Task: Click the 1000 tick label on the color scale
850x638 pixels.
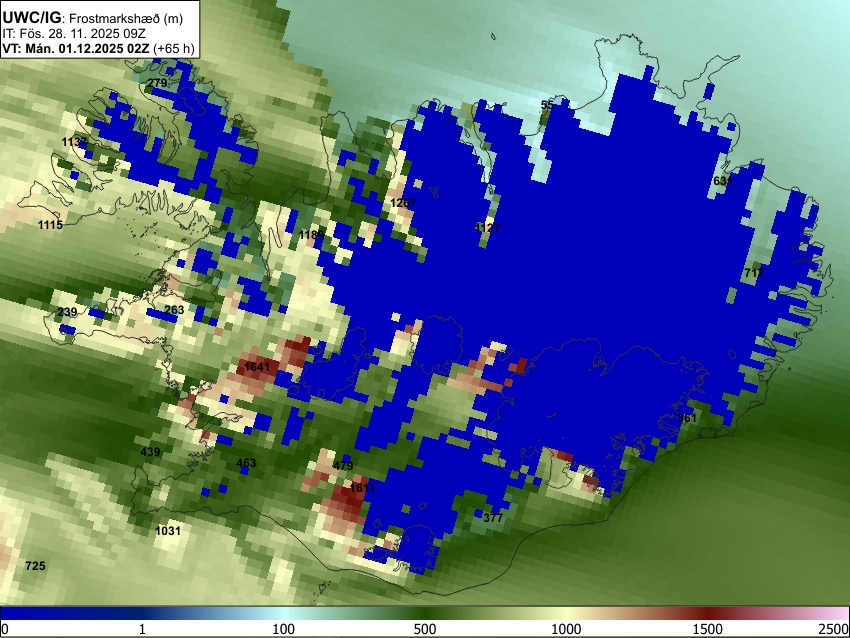Action: tap(566, 629)
